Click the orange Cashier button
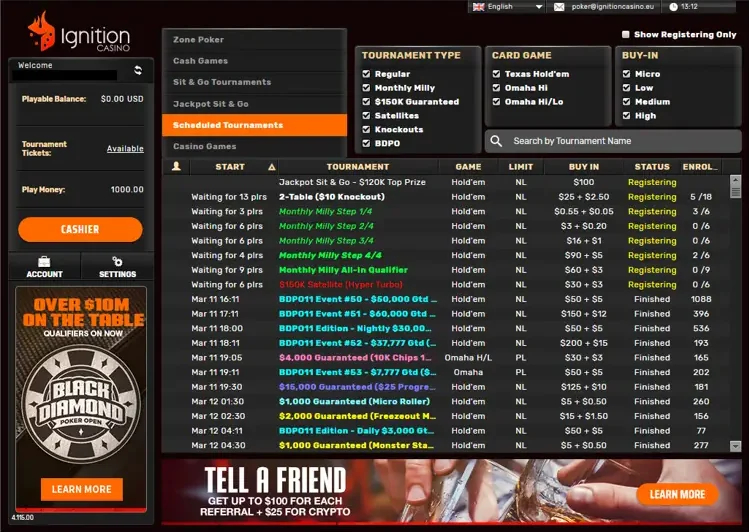 click(x=80, y=229)
